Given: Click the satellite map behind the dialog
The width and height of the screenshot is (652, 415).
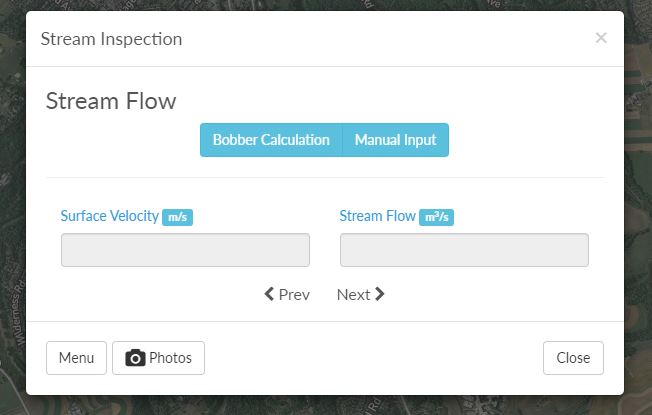Looking at the screenshot, I should click(638, 208).
